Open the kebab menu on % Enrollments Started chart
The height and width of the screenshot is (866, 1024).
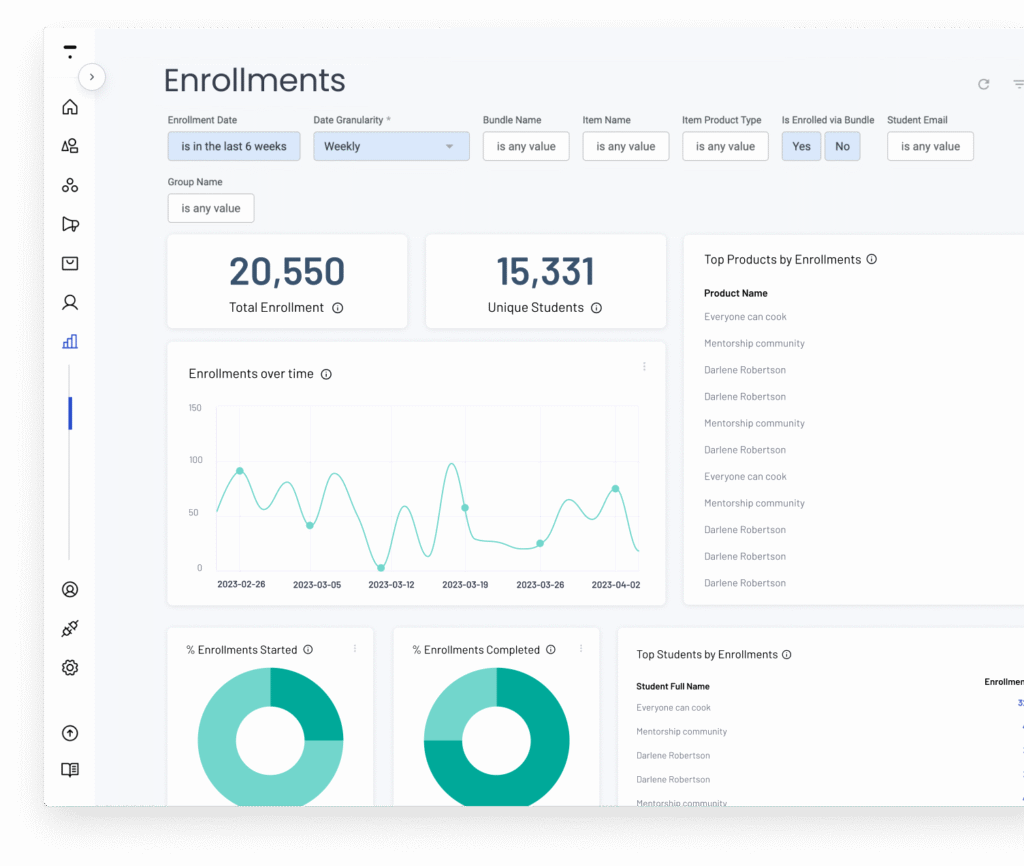(354, 648)
